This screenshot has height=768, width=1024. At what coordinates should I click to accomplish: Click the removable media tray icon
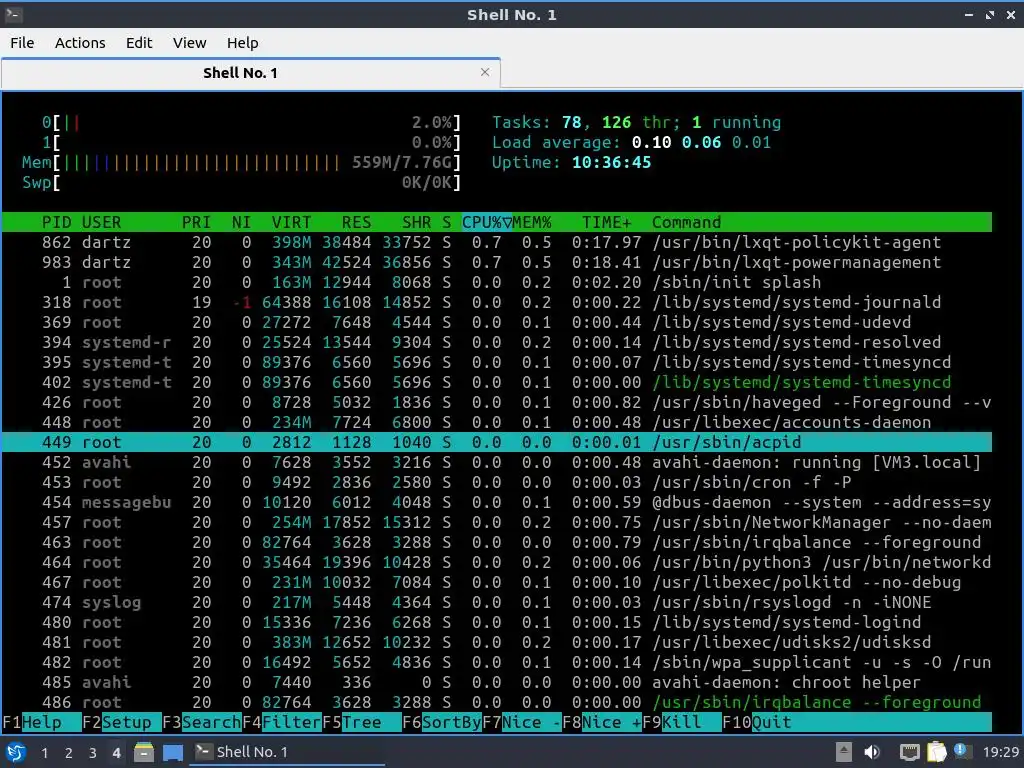(844, 752)
